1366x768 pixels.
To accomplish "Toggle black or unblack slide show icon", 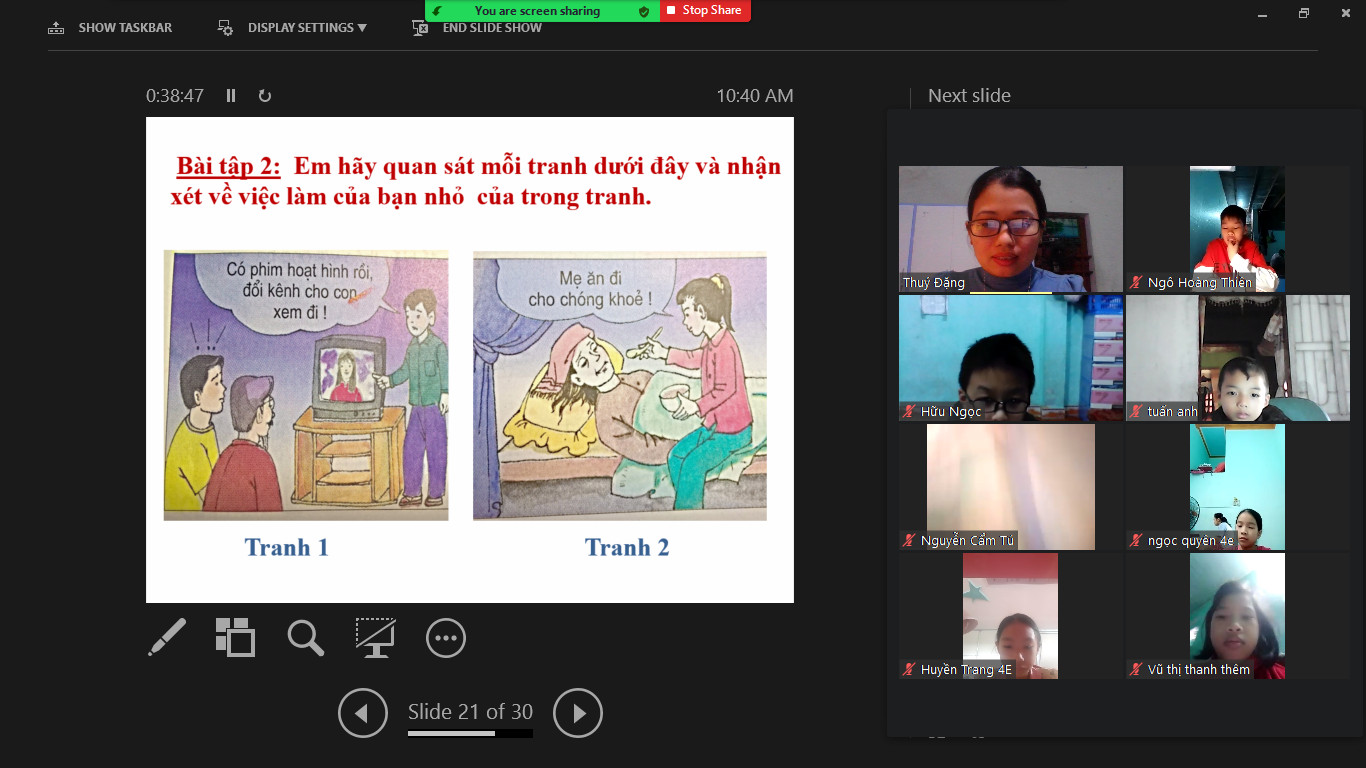I will [376, 637].
